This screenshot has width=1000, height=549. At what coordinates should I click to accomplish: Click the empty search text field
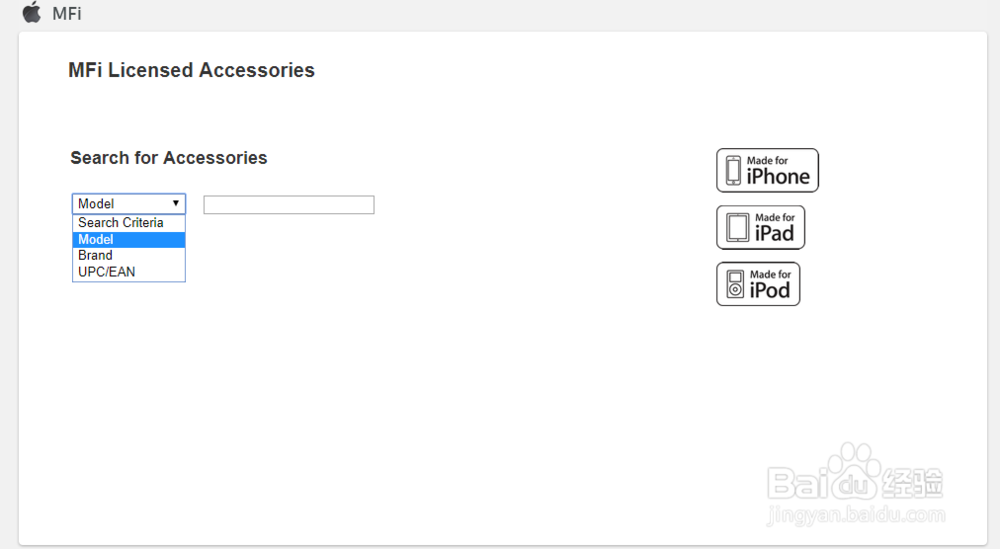[x=289, y=205]
